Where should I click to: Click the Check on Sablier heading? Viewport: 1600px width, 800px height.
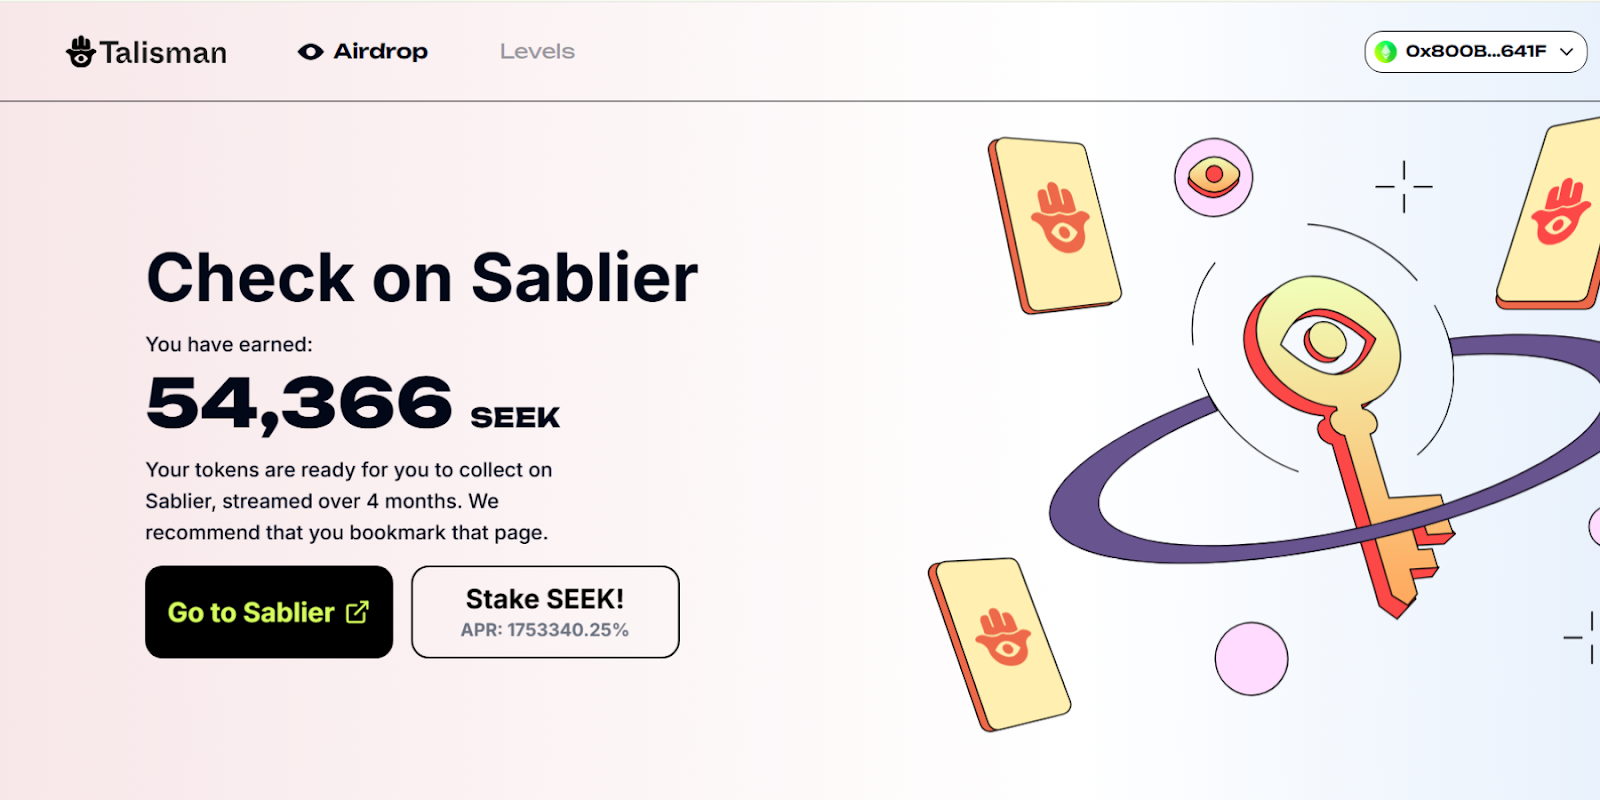tap(422, 277)
